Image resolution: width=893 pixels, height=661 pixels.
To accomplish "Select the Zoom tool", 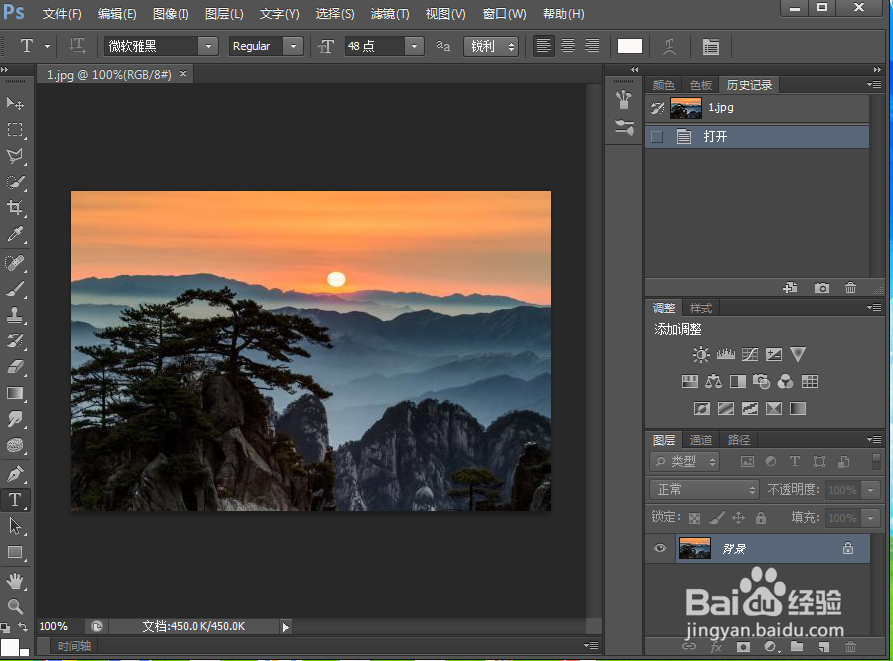I will coord(15,607).
